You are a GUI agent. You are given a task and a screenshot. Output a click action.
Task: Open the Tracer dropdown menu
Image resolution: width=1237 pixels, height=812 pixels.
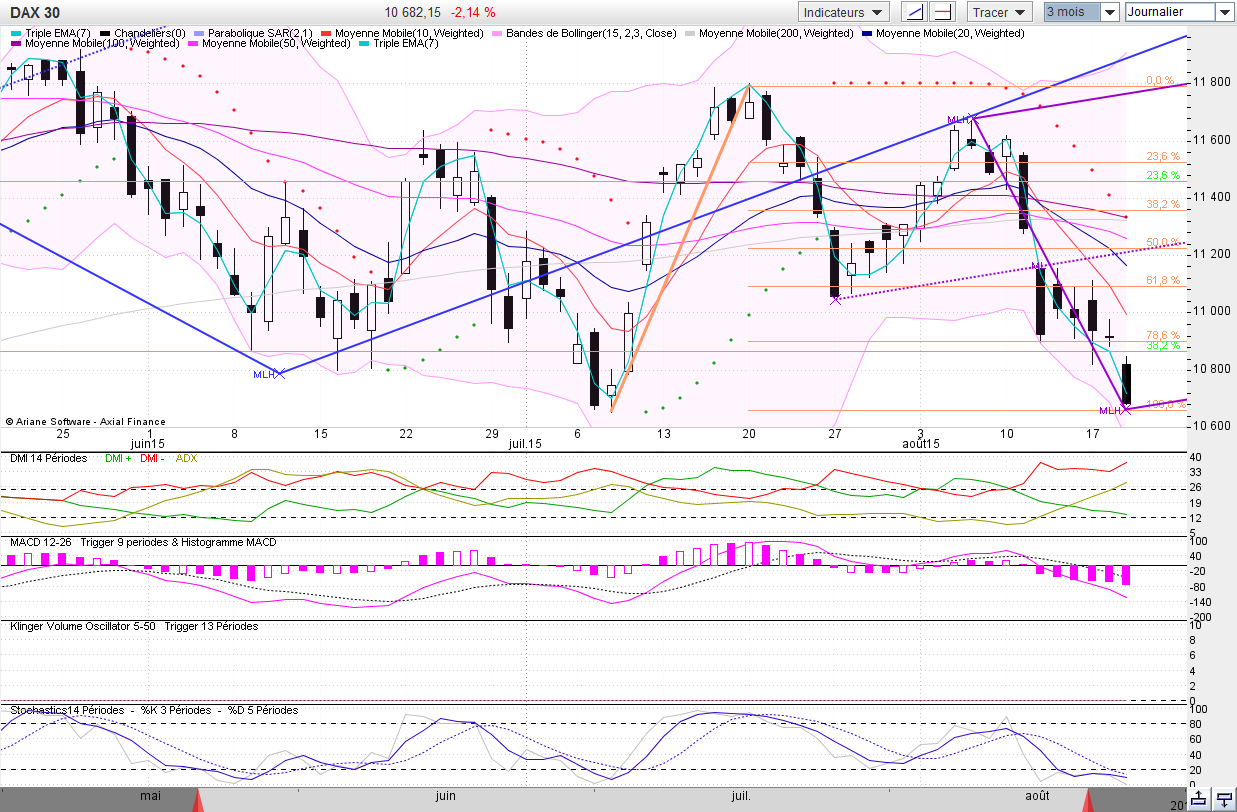[999, 12]
